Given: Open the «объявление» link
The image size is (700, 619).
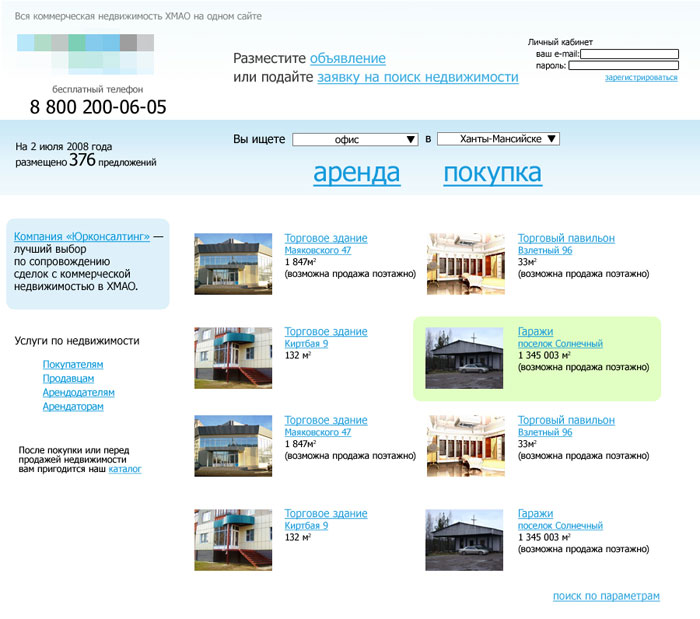Looking at the screenshot, I should (347, 59).
